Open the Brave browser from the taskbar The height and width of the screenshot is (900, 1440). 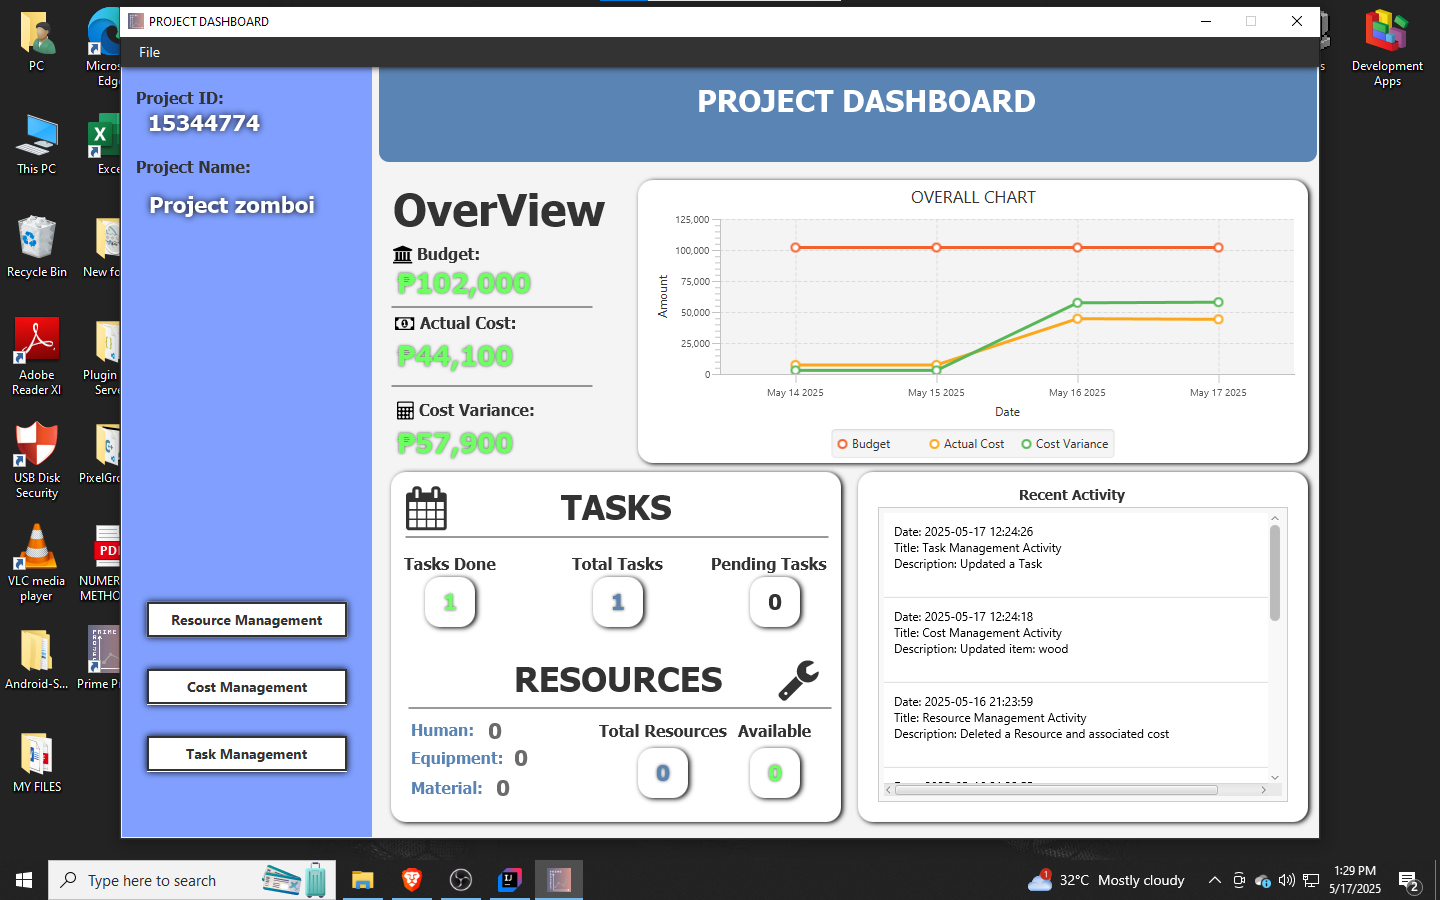[411, 880]
